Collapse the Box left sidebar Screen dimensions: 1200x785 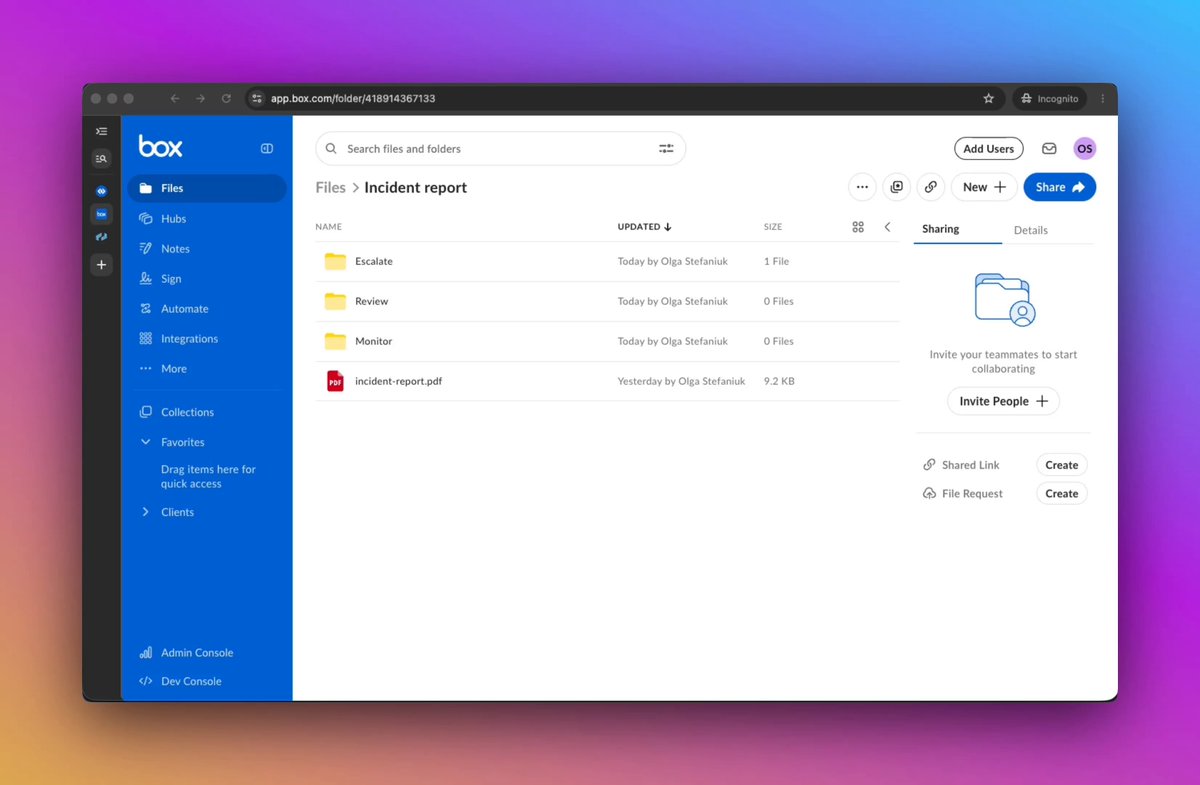(267, 148)
